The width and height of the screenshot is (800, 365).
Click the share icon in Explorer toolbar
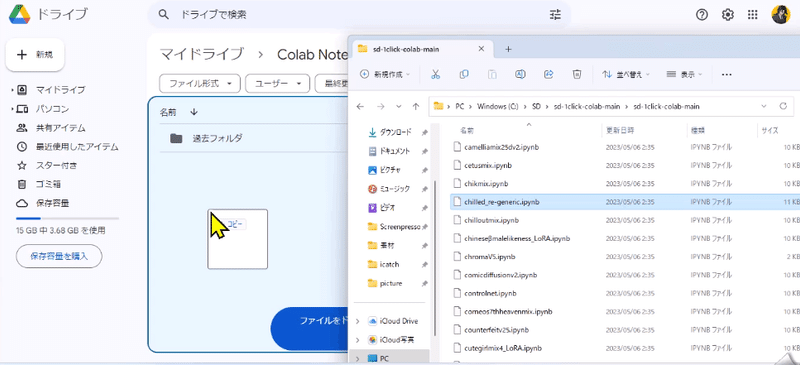click(x=549, y=75)
